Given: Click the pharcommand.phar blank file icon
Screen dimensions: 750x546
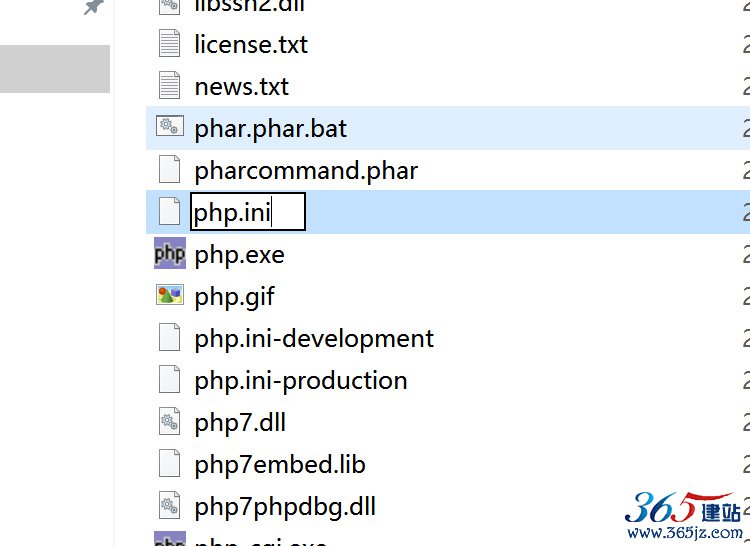Looking at the screenshot, I should coord(169,169).
